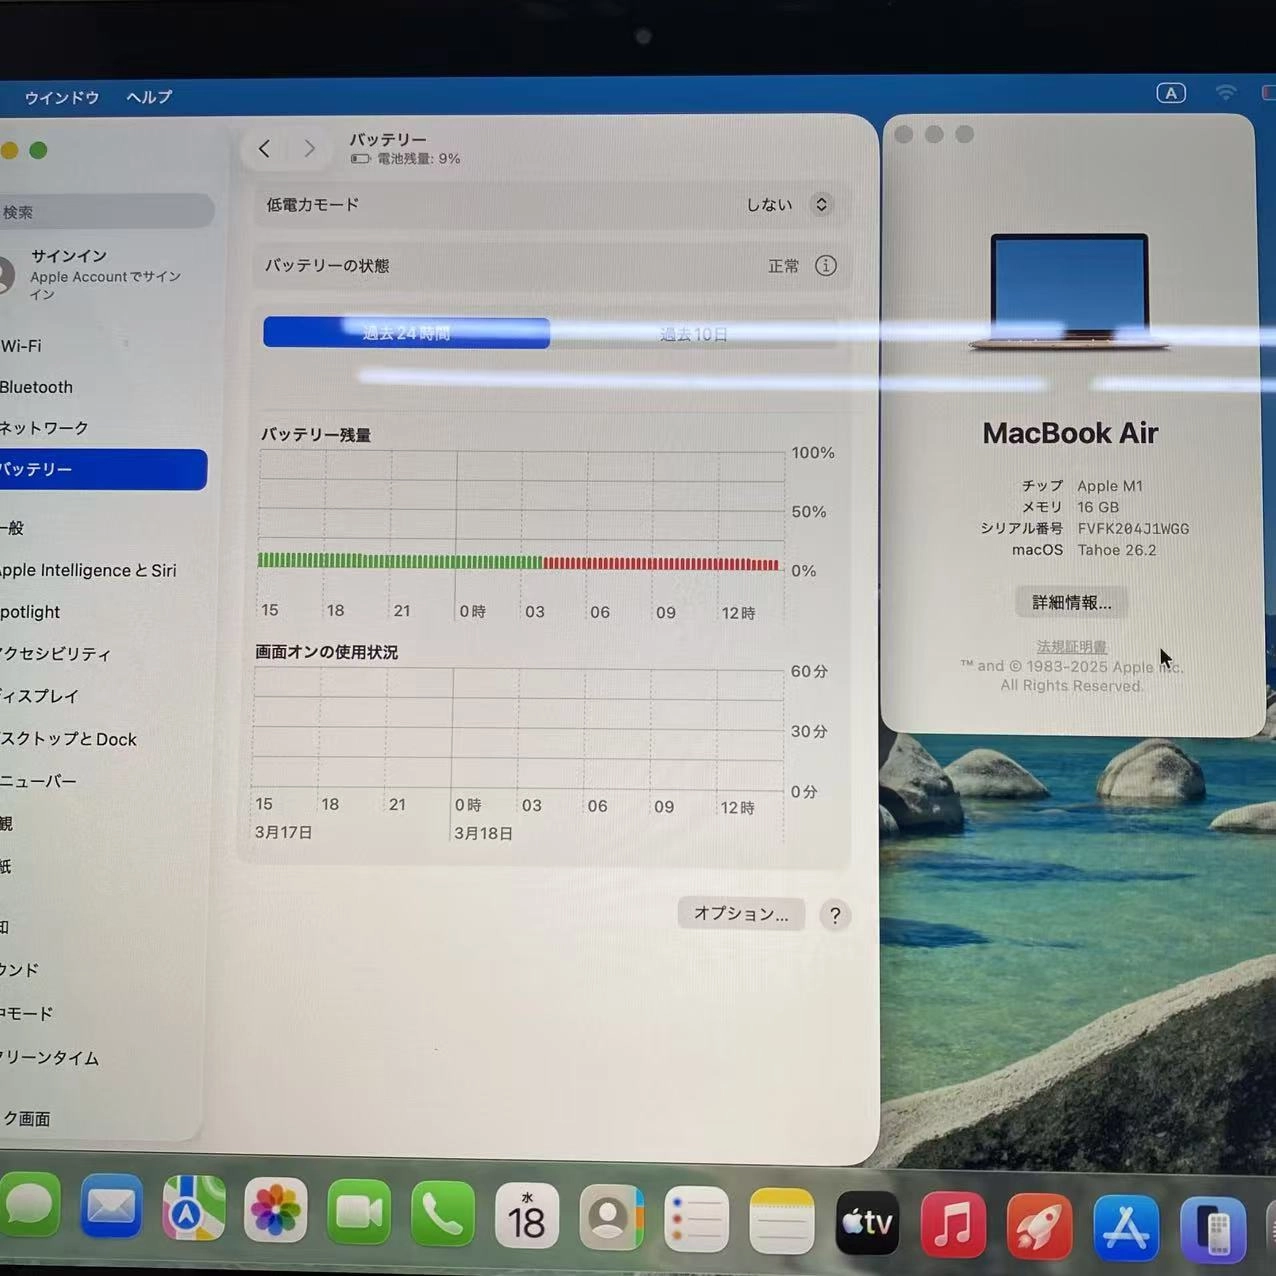
Task: Launch FaceTime from the Dock
Action: tap(359, 1211)
